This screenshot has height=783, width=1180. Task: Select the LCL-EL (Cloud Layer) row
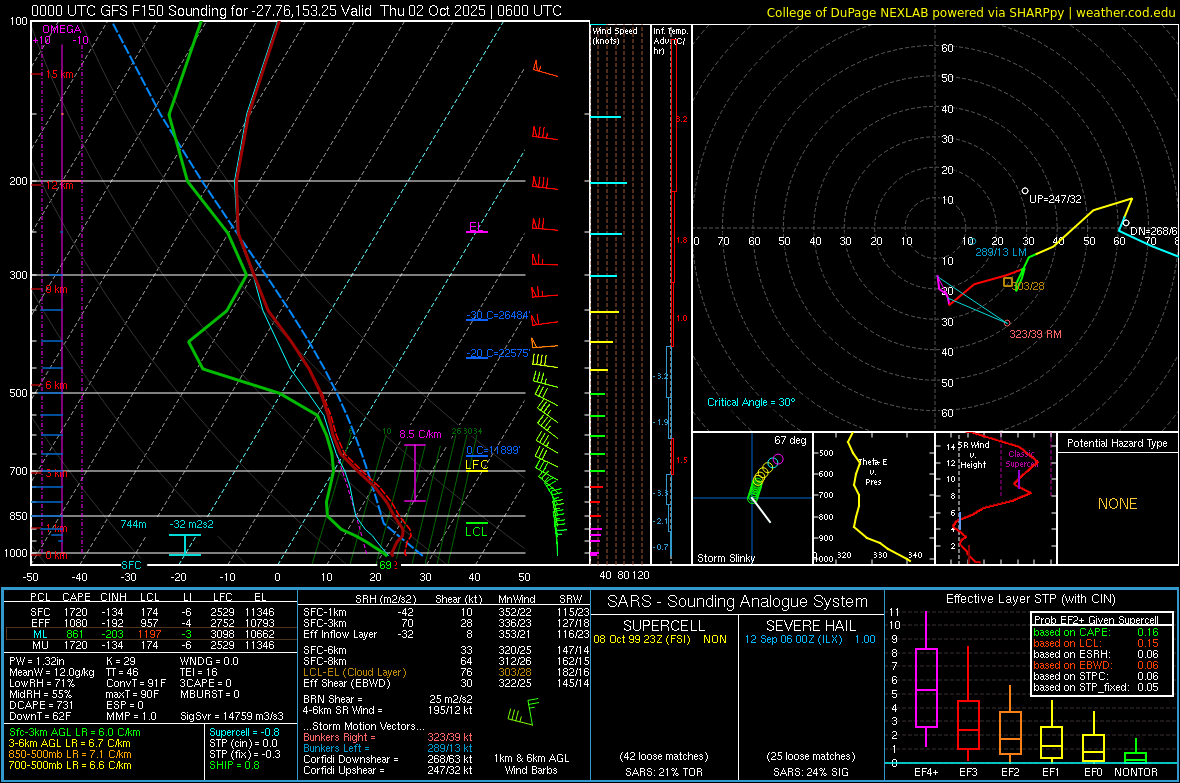click(x=444, y=672)
